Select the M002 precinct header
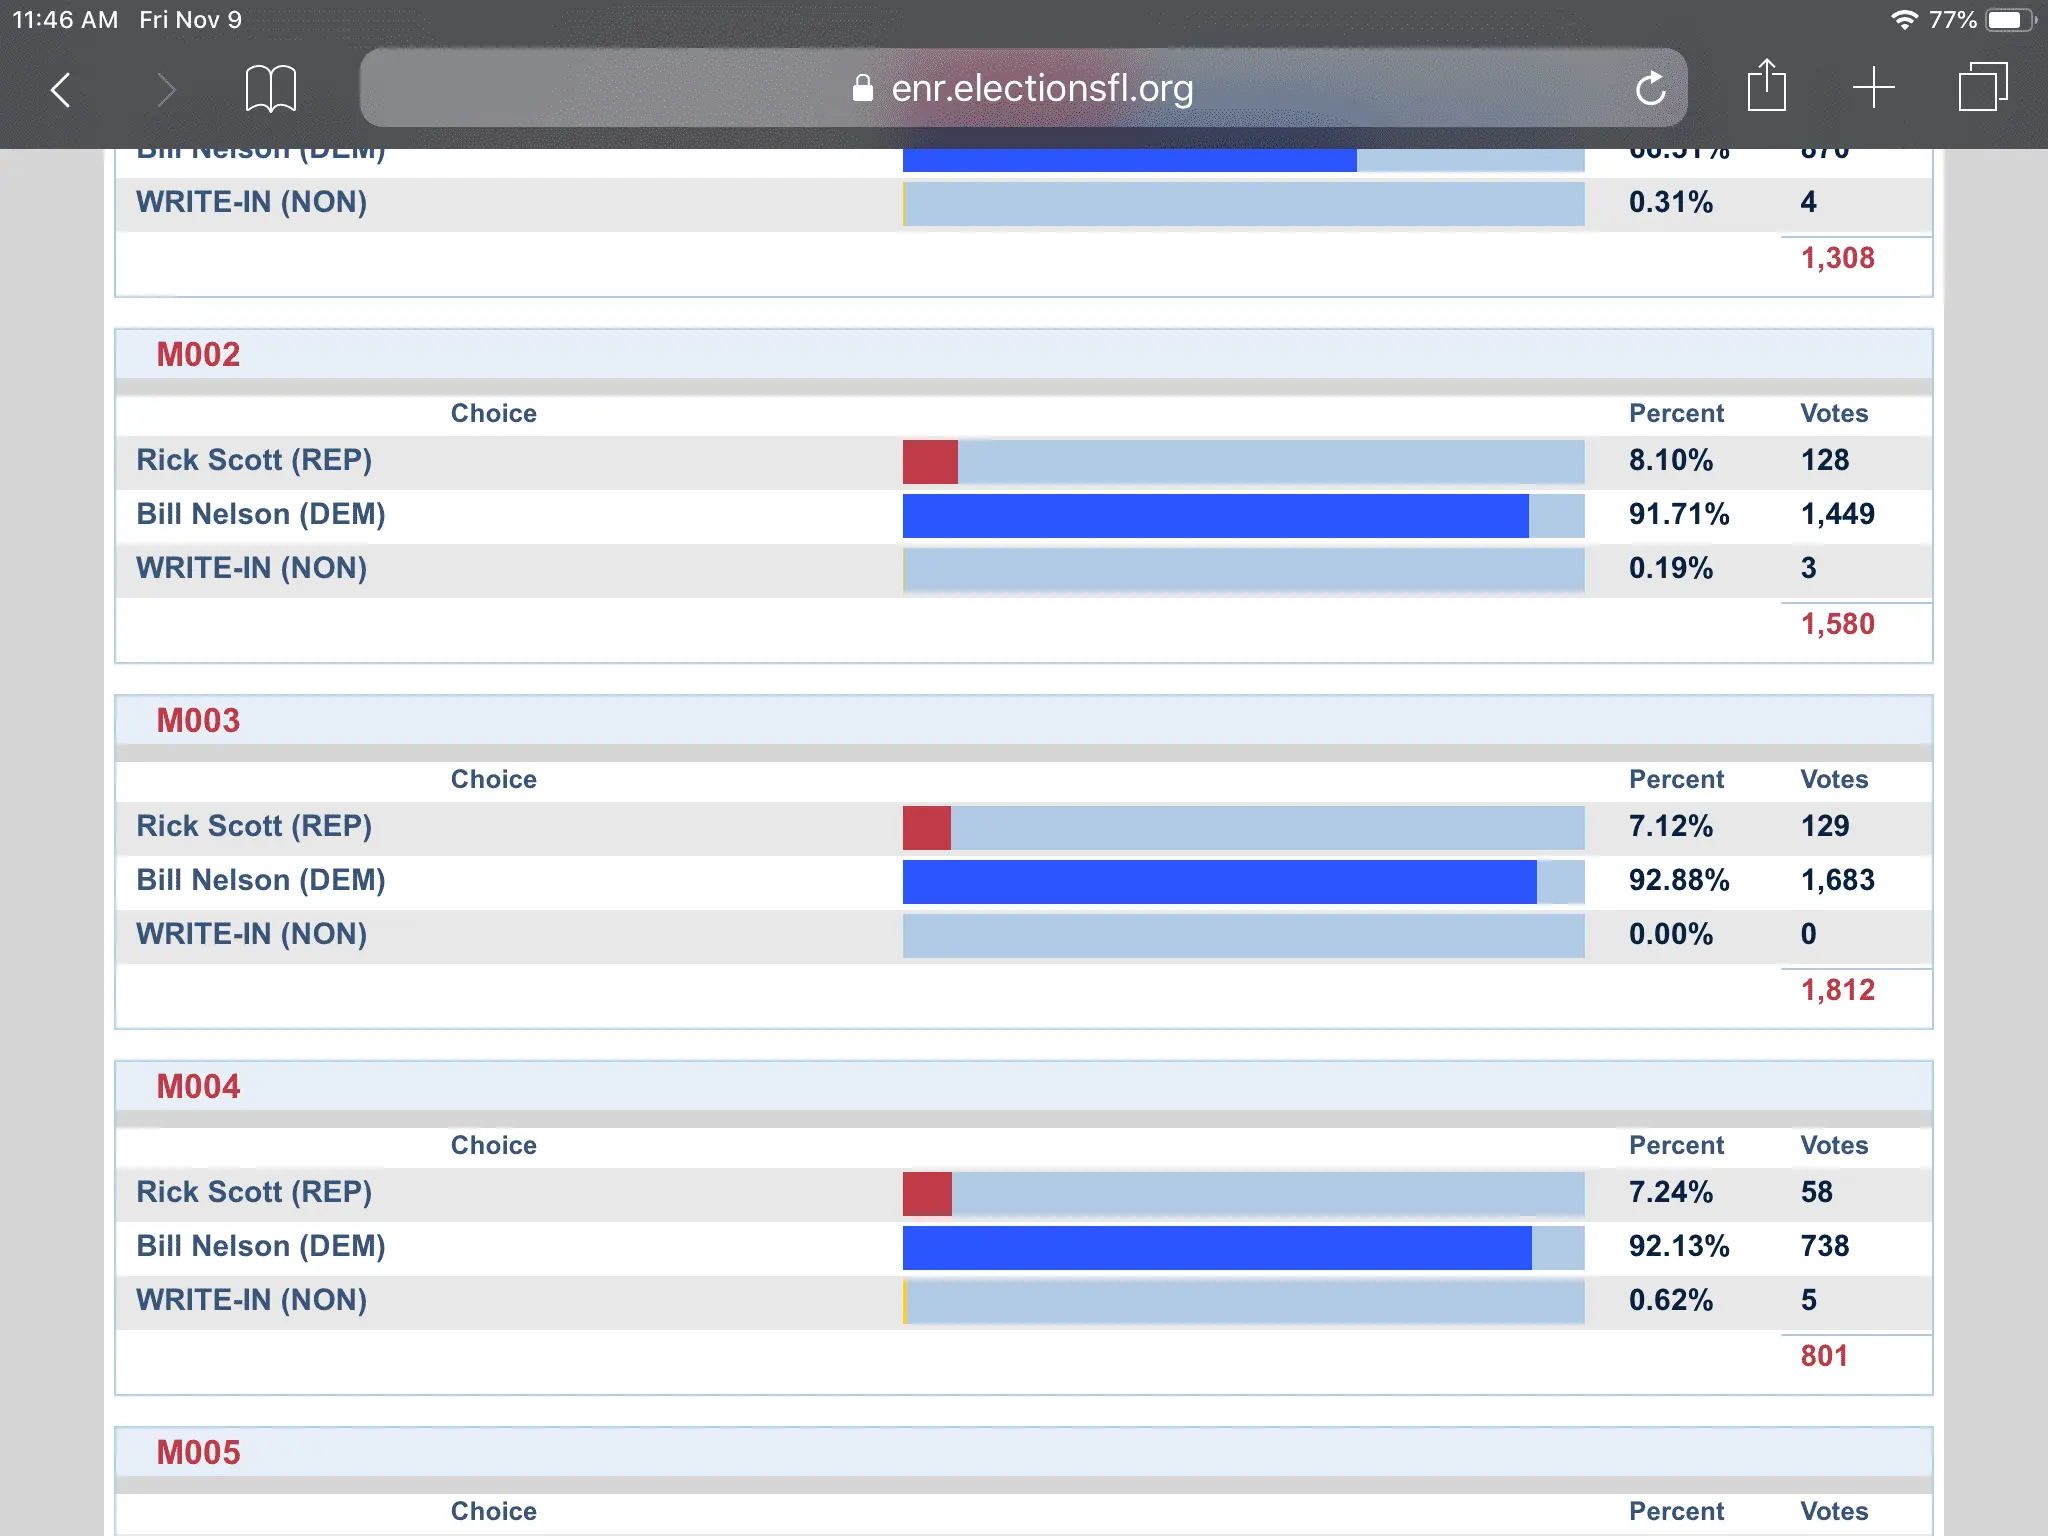 pos(198,355)
